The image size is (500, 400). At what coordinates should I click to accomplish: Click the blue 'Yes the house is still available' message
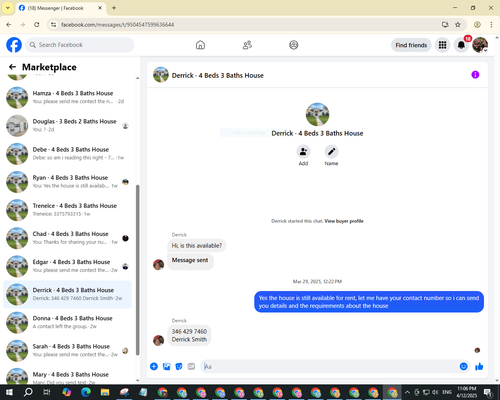tap(369, 302)
